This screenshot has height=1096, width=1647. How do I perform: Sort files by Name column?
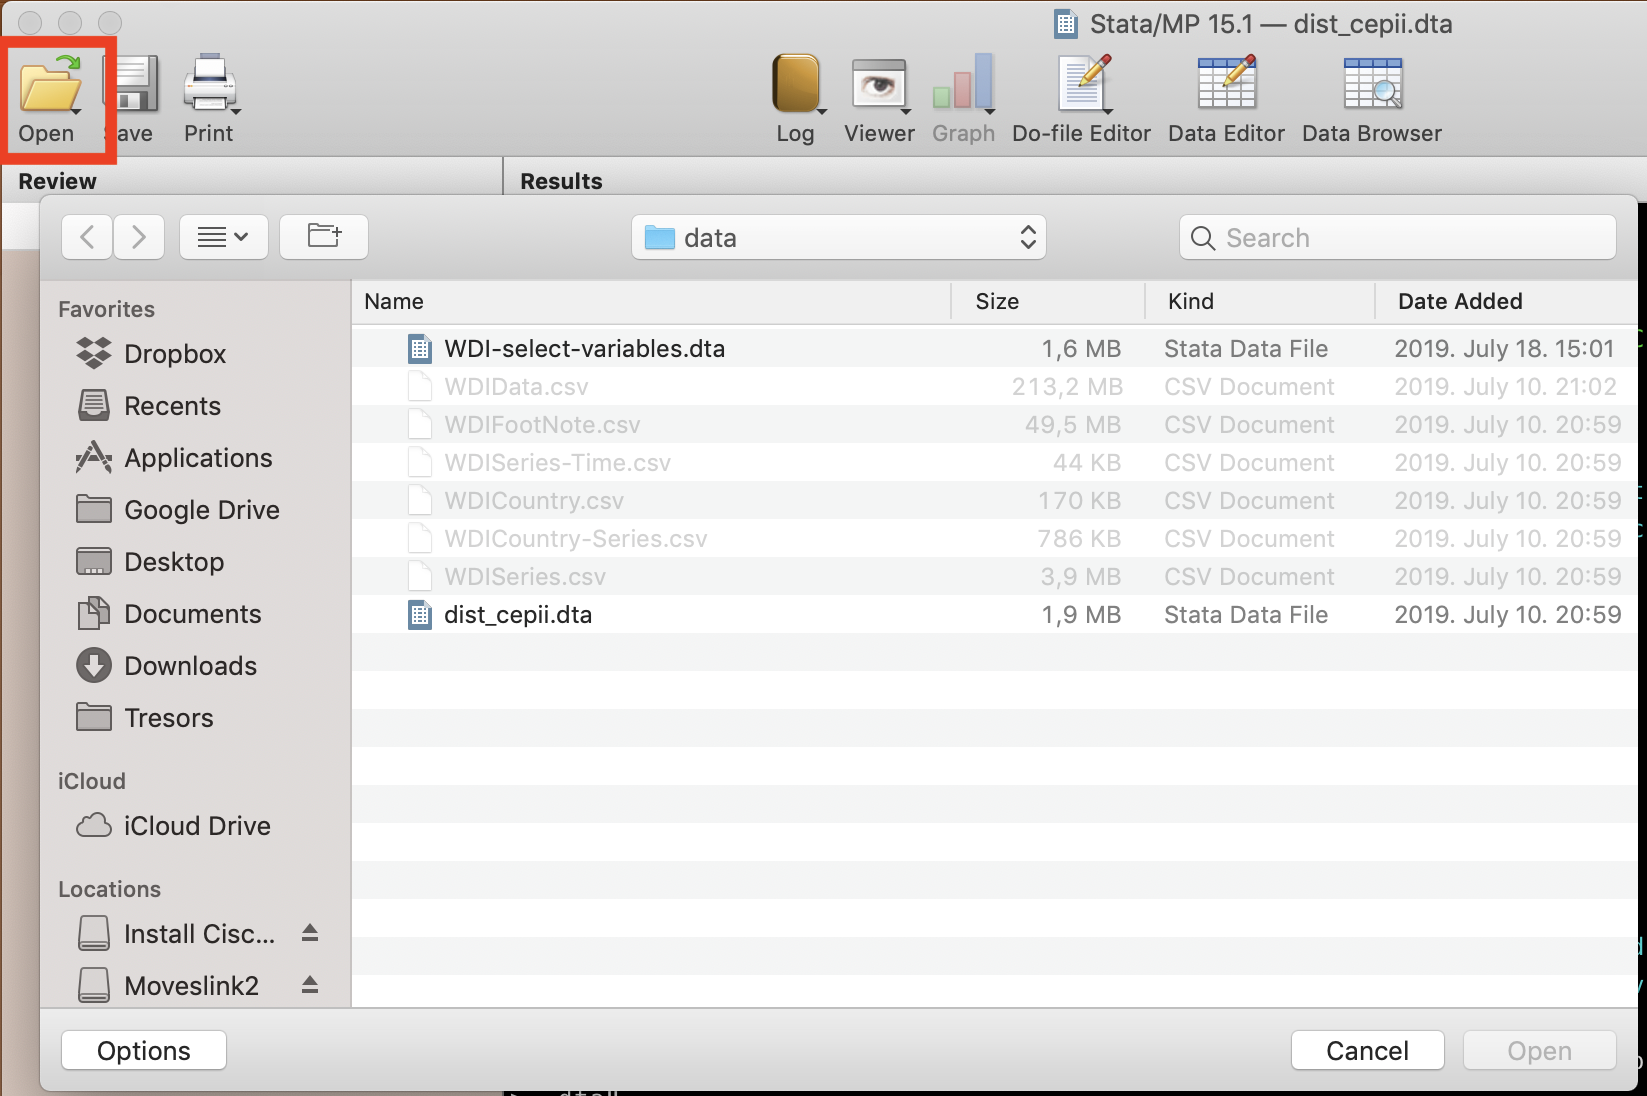[650, 302]
